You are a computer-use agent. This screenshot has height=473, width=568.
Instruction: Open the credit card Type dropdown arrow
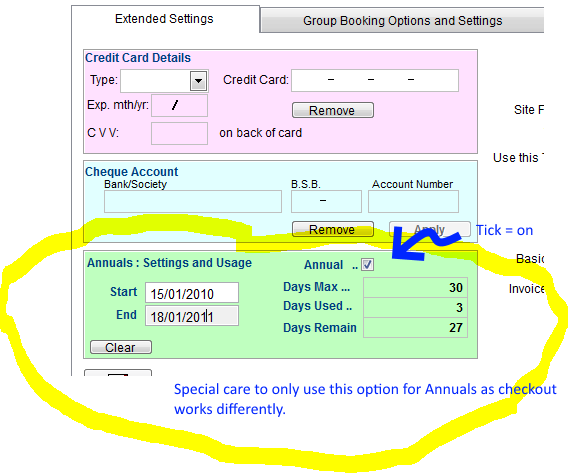[199, 80]
